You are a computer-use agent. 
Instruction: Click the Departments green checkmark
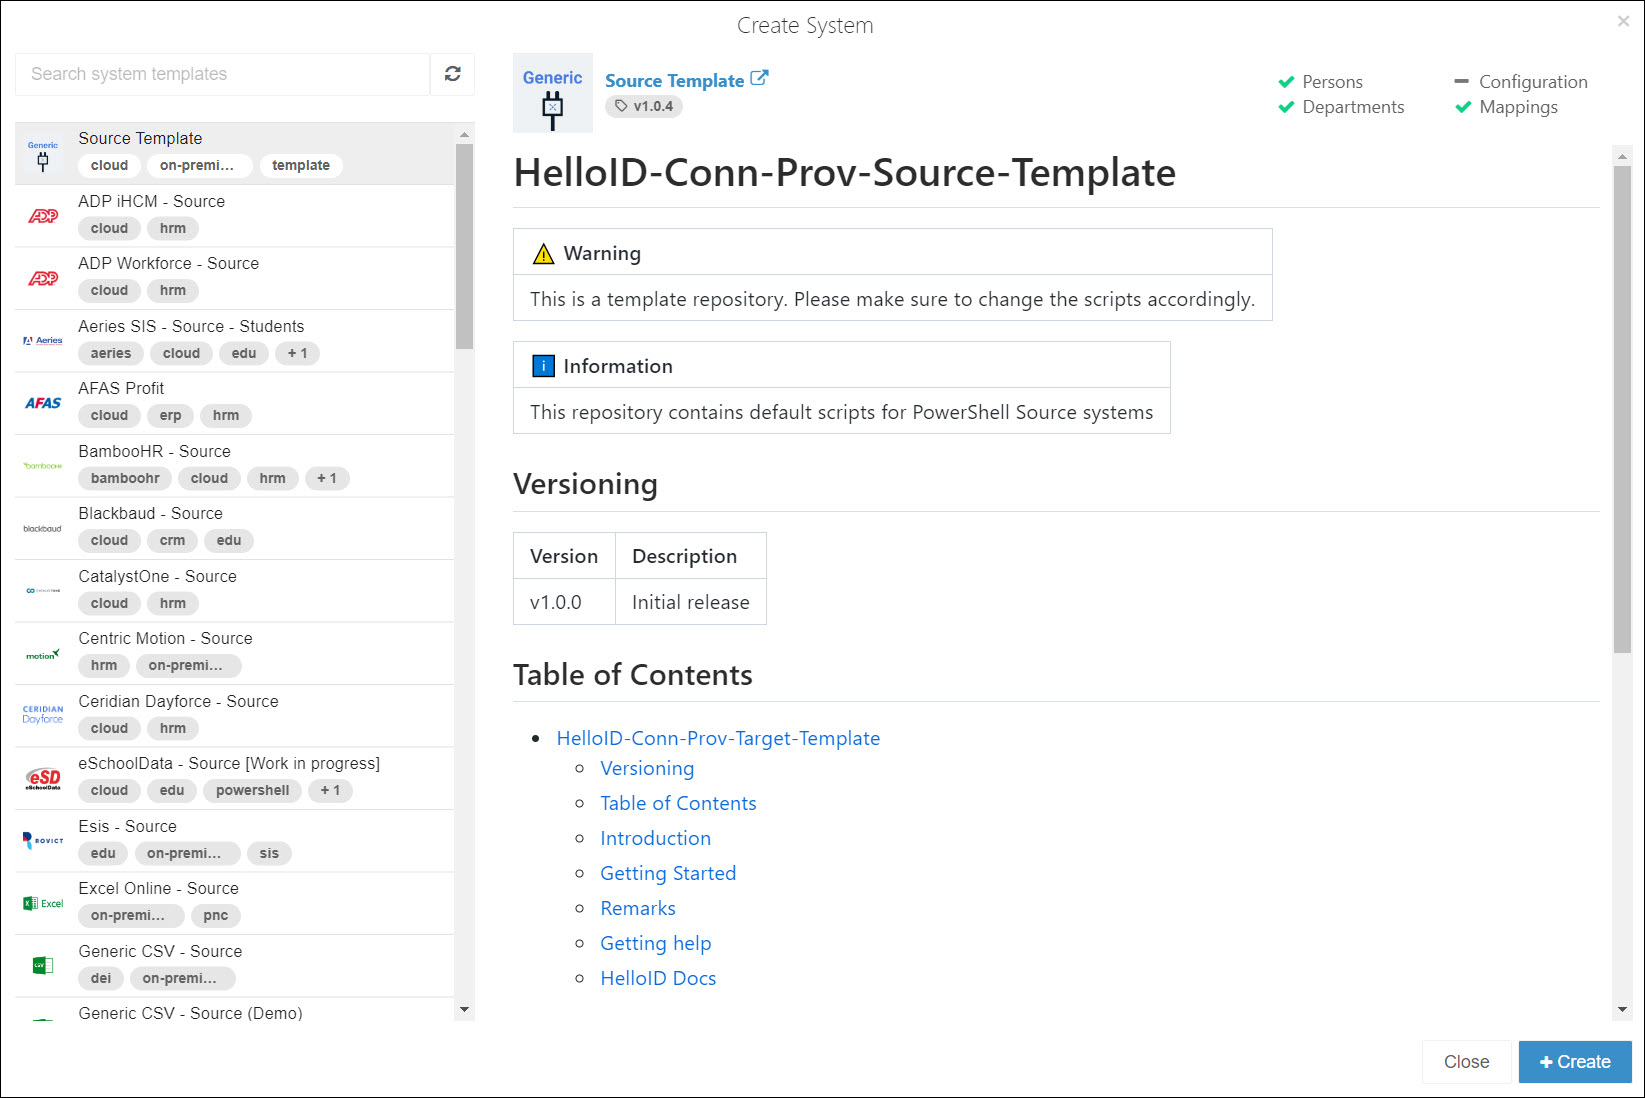point(1287,107)
